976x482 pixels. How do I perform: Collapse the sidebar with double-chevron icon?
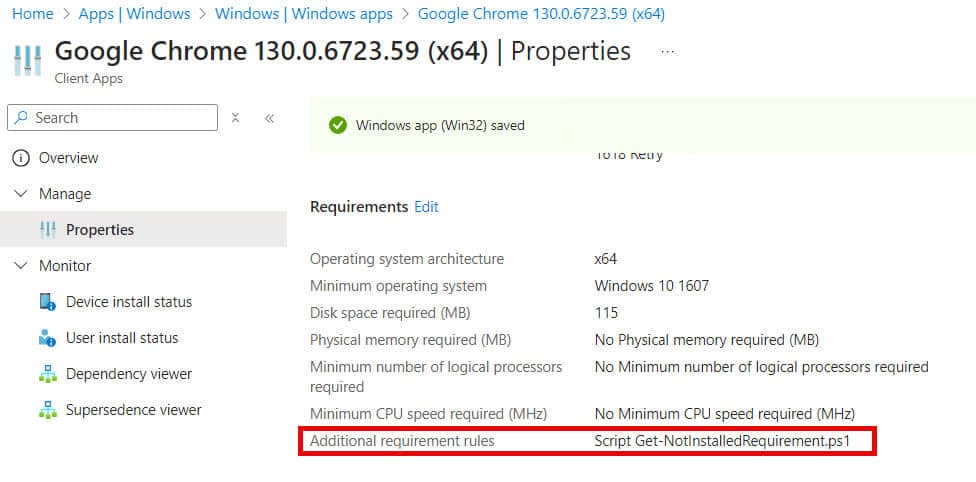[270, 118]
